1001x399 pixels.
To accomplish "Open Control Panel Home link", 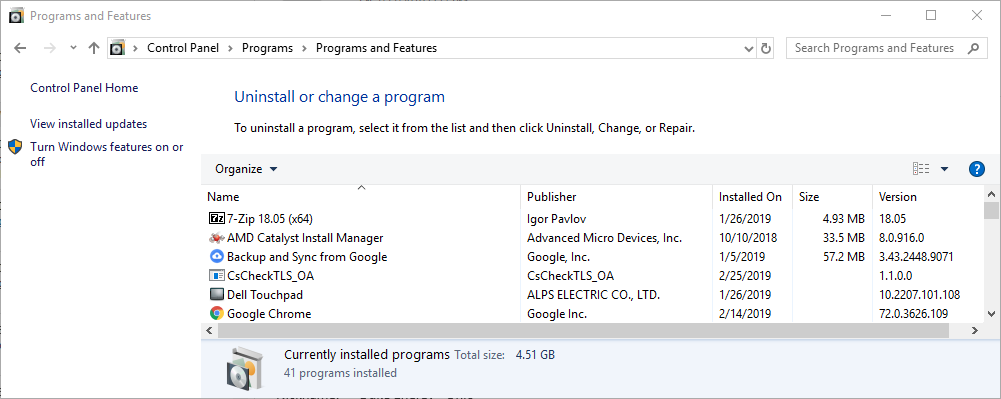I will [x=84, y=88].
